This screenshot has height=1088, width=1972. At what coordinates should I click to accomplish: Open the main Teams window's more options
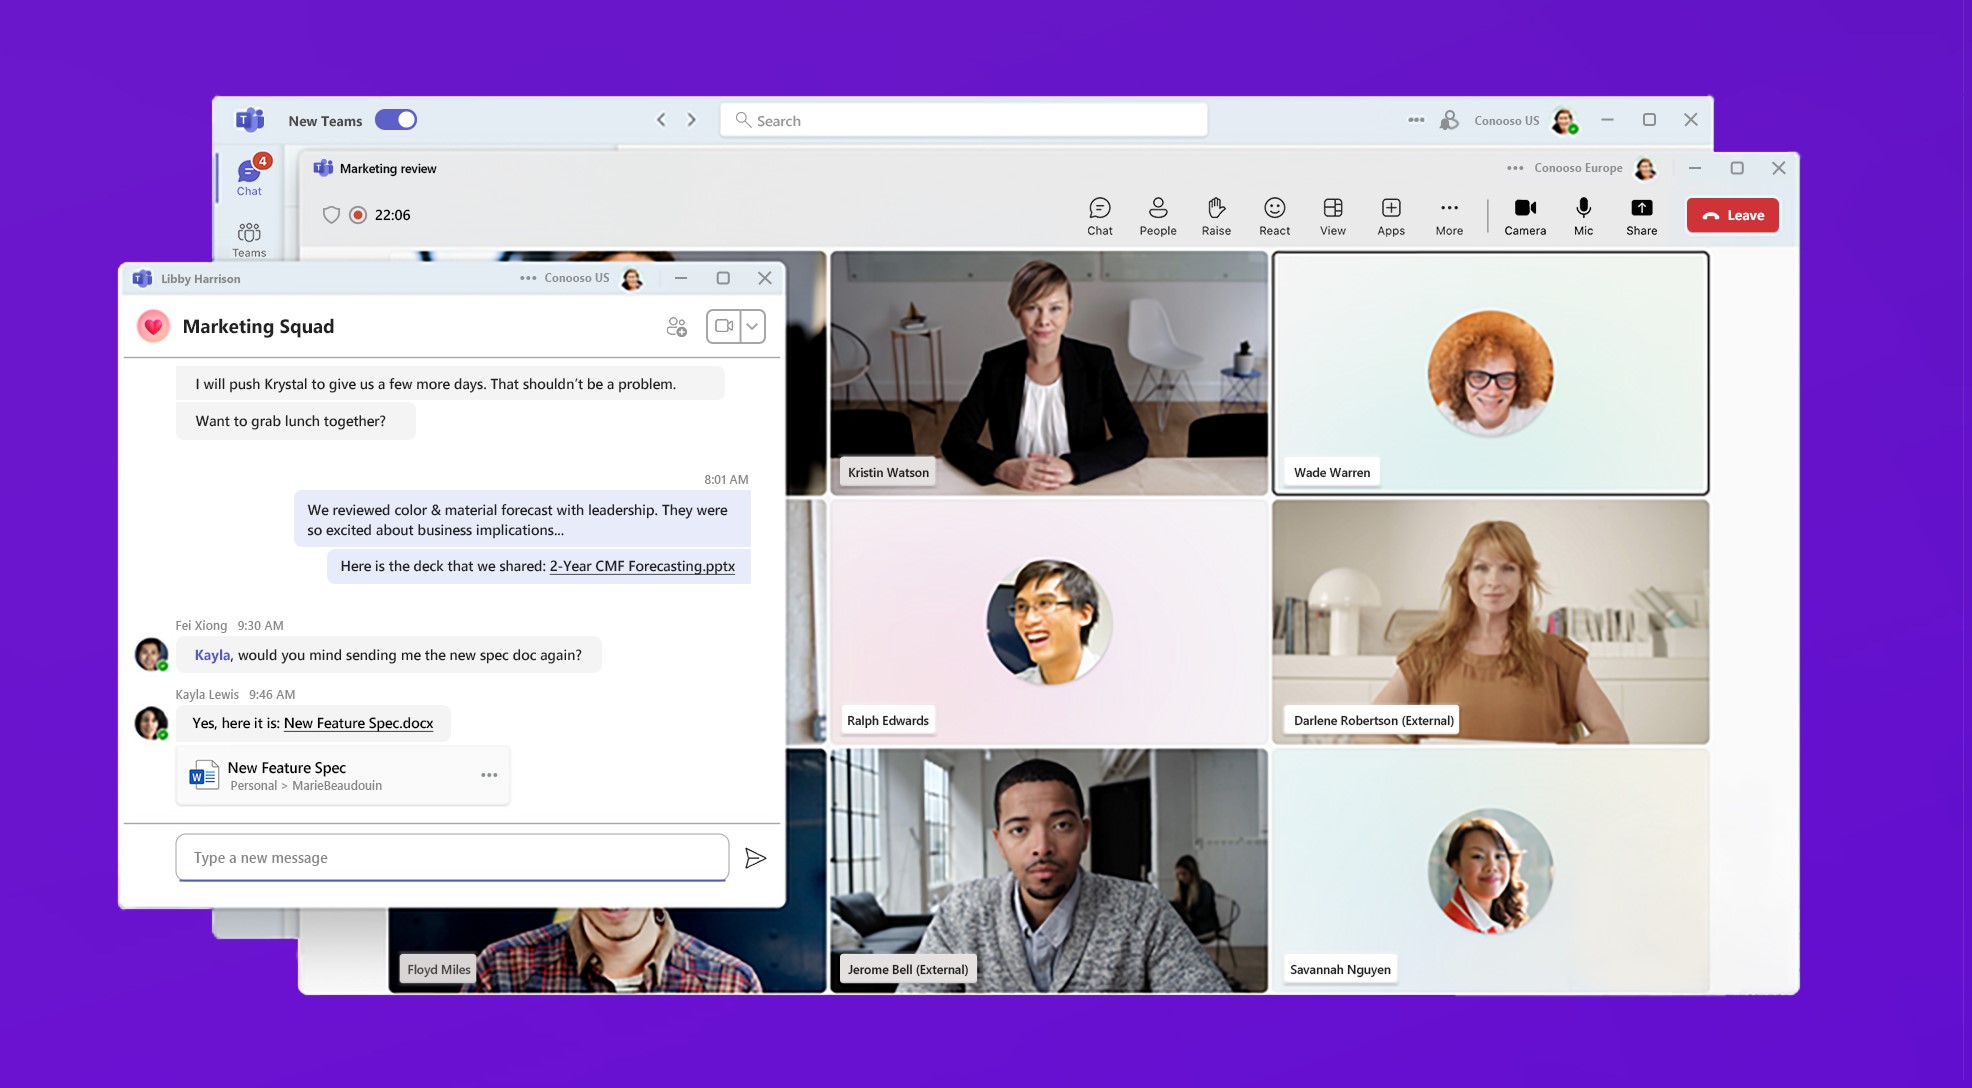1416,120
